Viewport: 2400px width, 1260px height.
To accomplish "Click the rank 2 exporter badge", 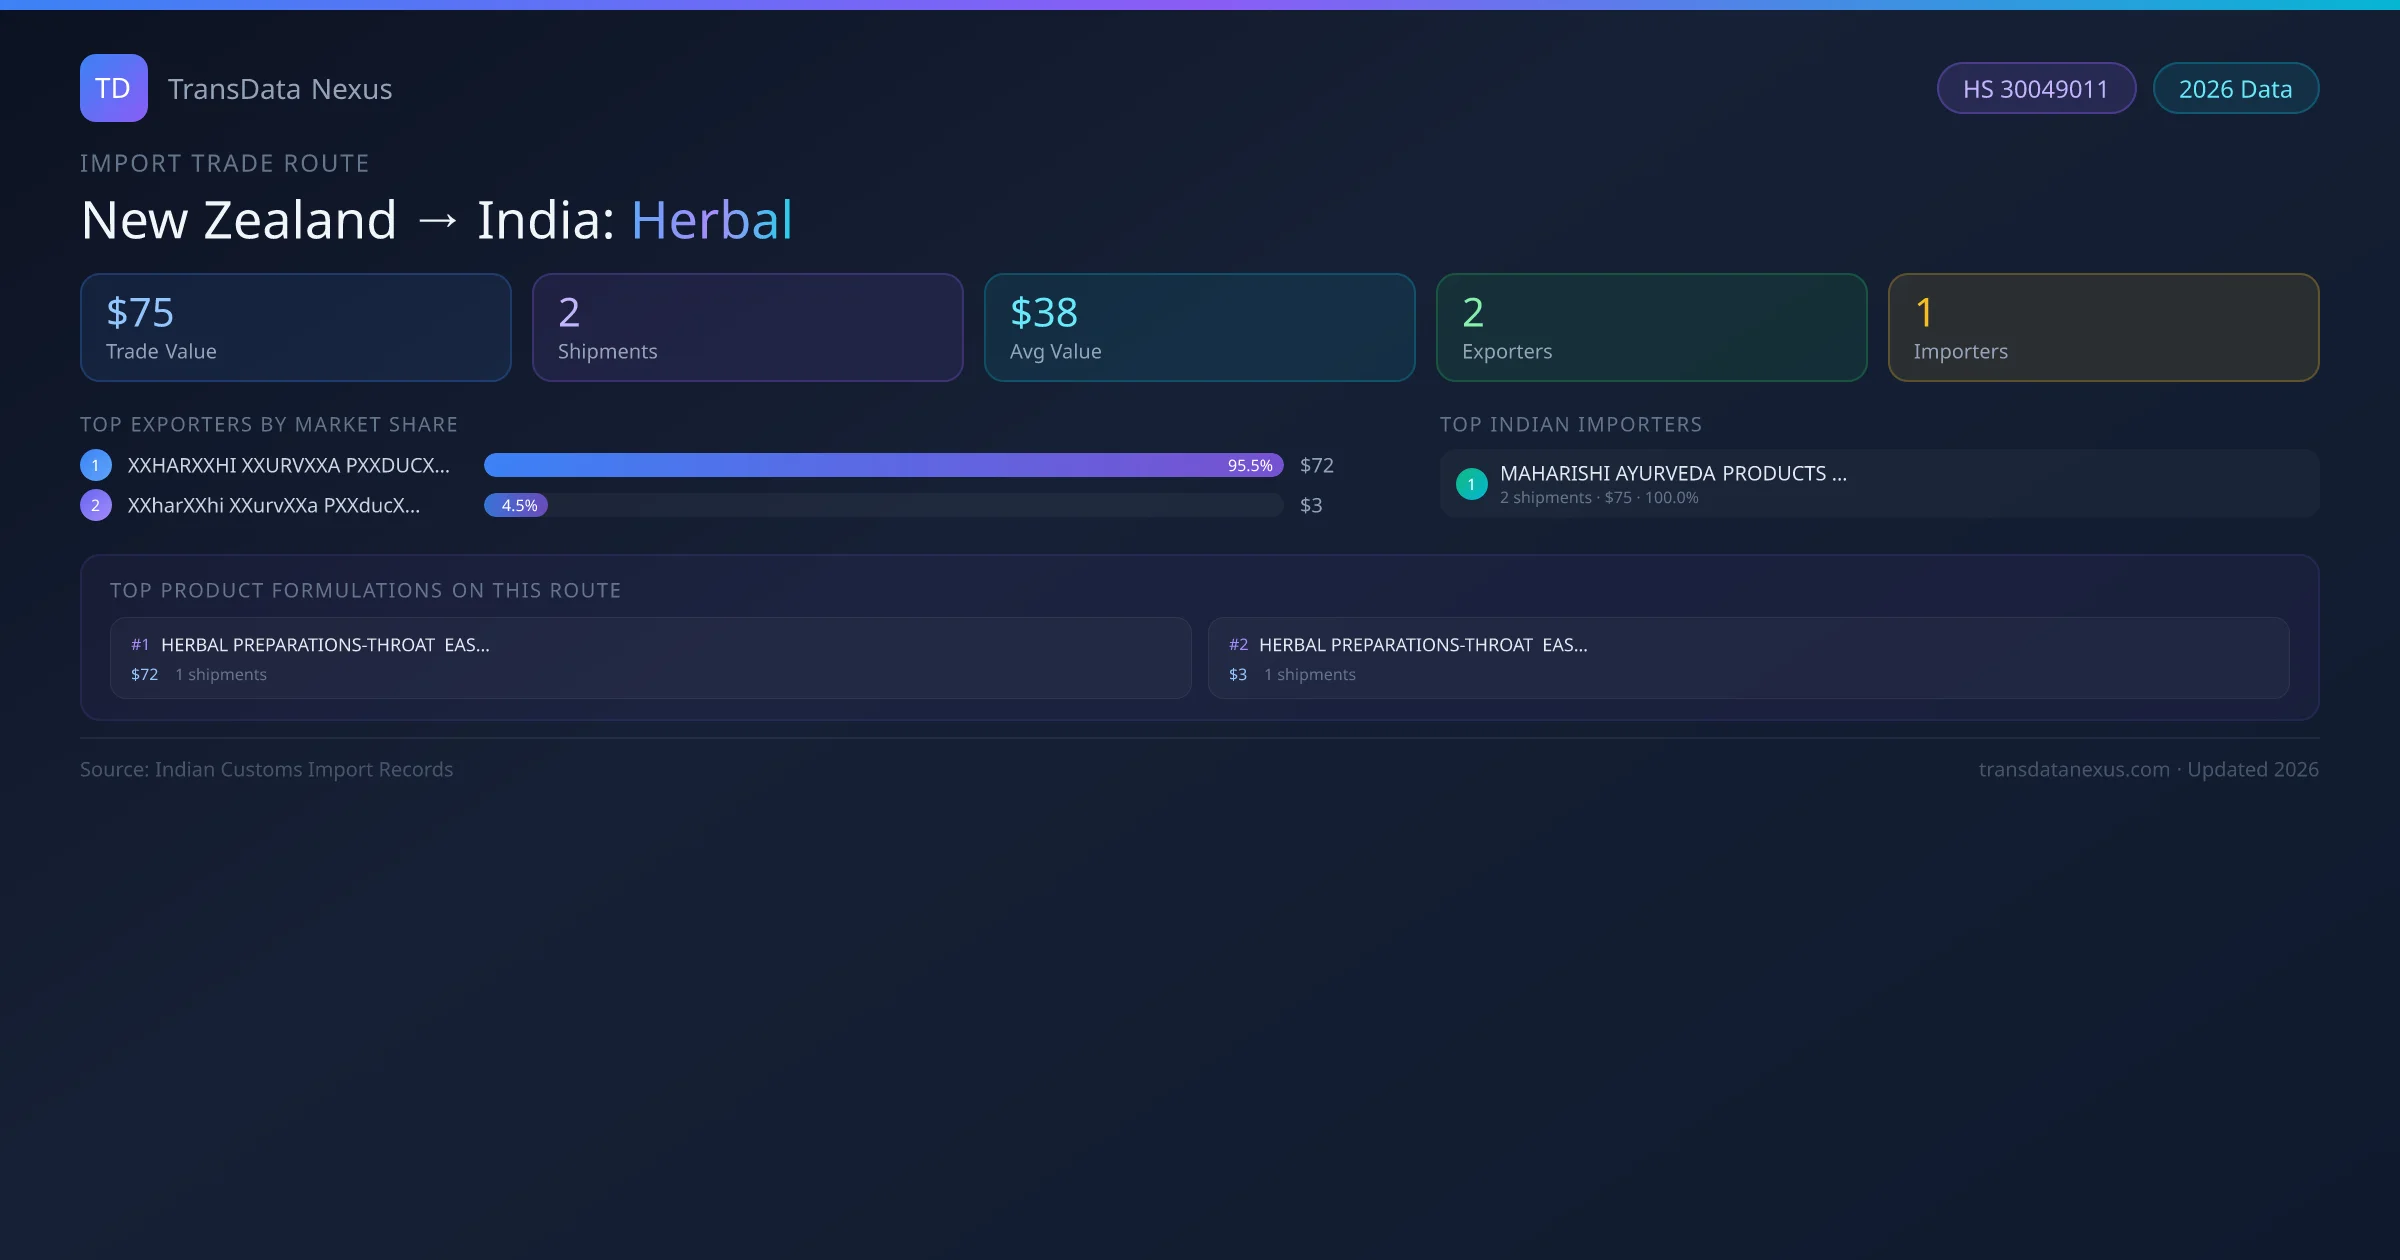I will click(96, 505).
